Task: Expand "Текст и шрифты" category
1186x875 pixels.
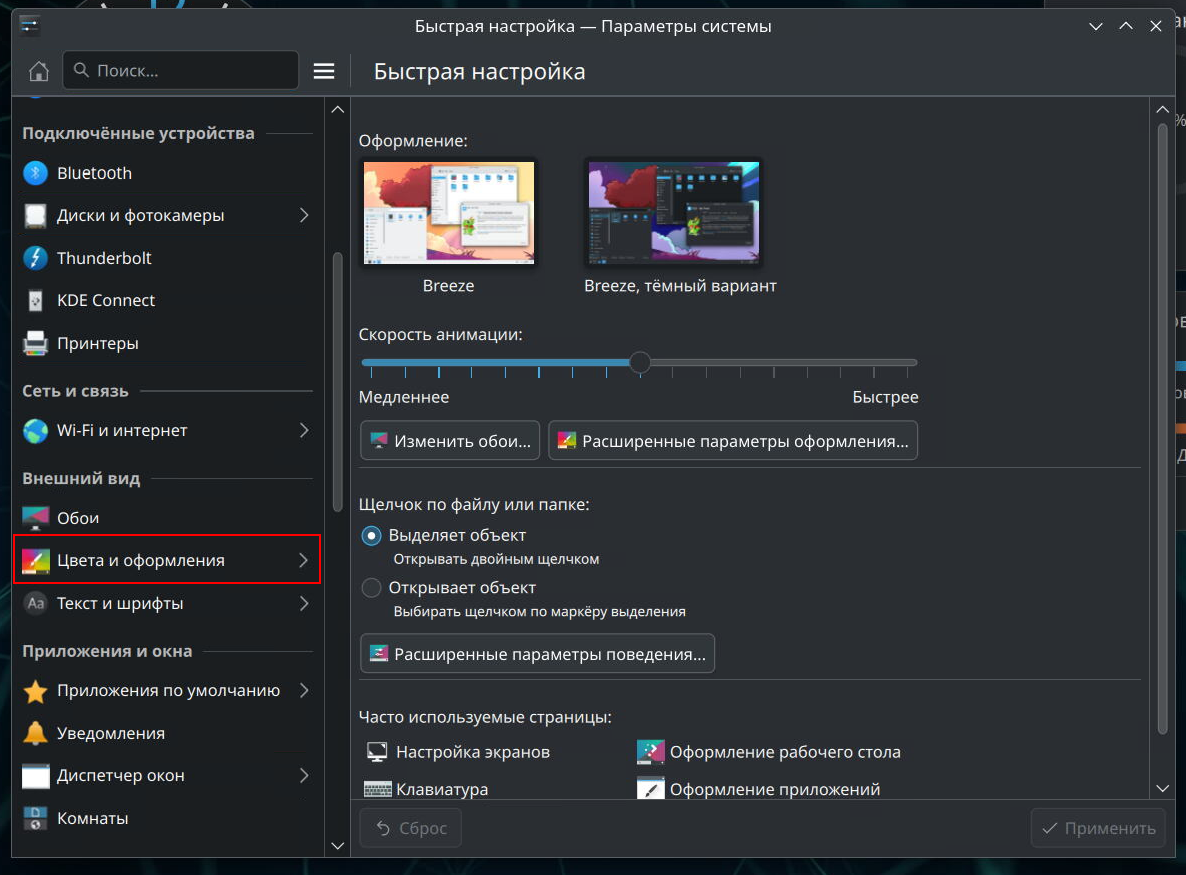Action: [x=303, y=603]
